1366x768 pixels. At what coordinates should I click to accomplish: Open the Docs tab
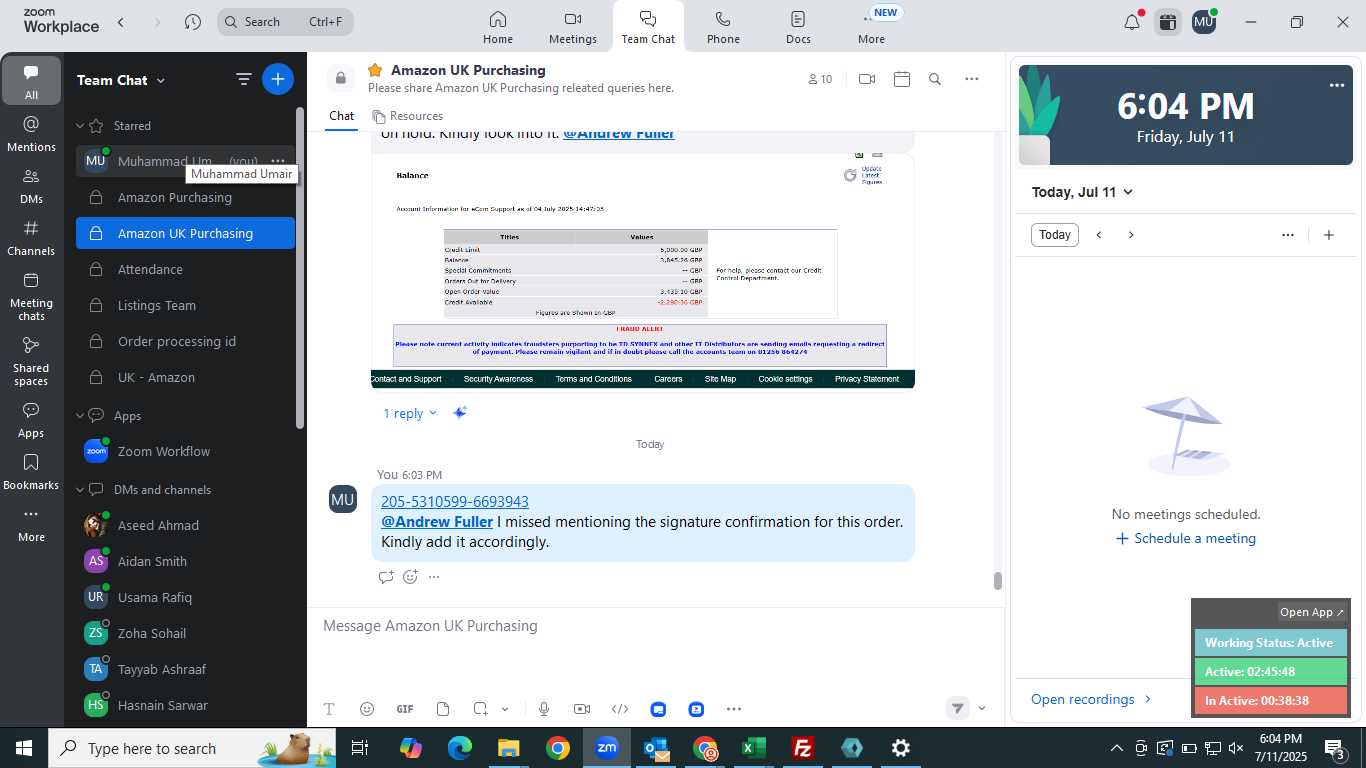pos(798,27)
